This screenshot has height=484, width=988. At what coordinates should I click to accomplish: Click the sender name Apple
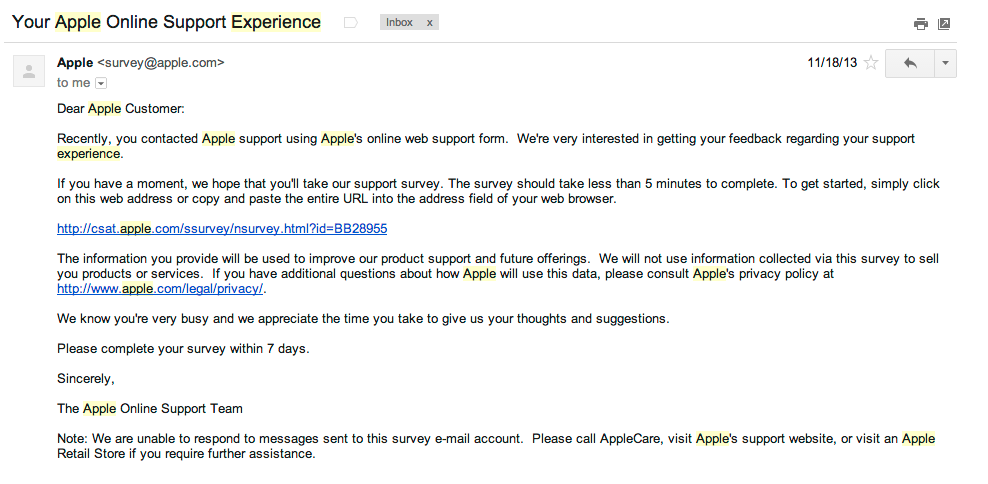pyautogui.click(x=75, y=62)
